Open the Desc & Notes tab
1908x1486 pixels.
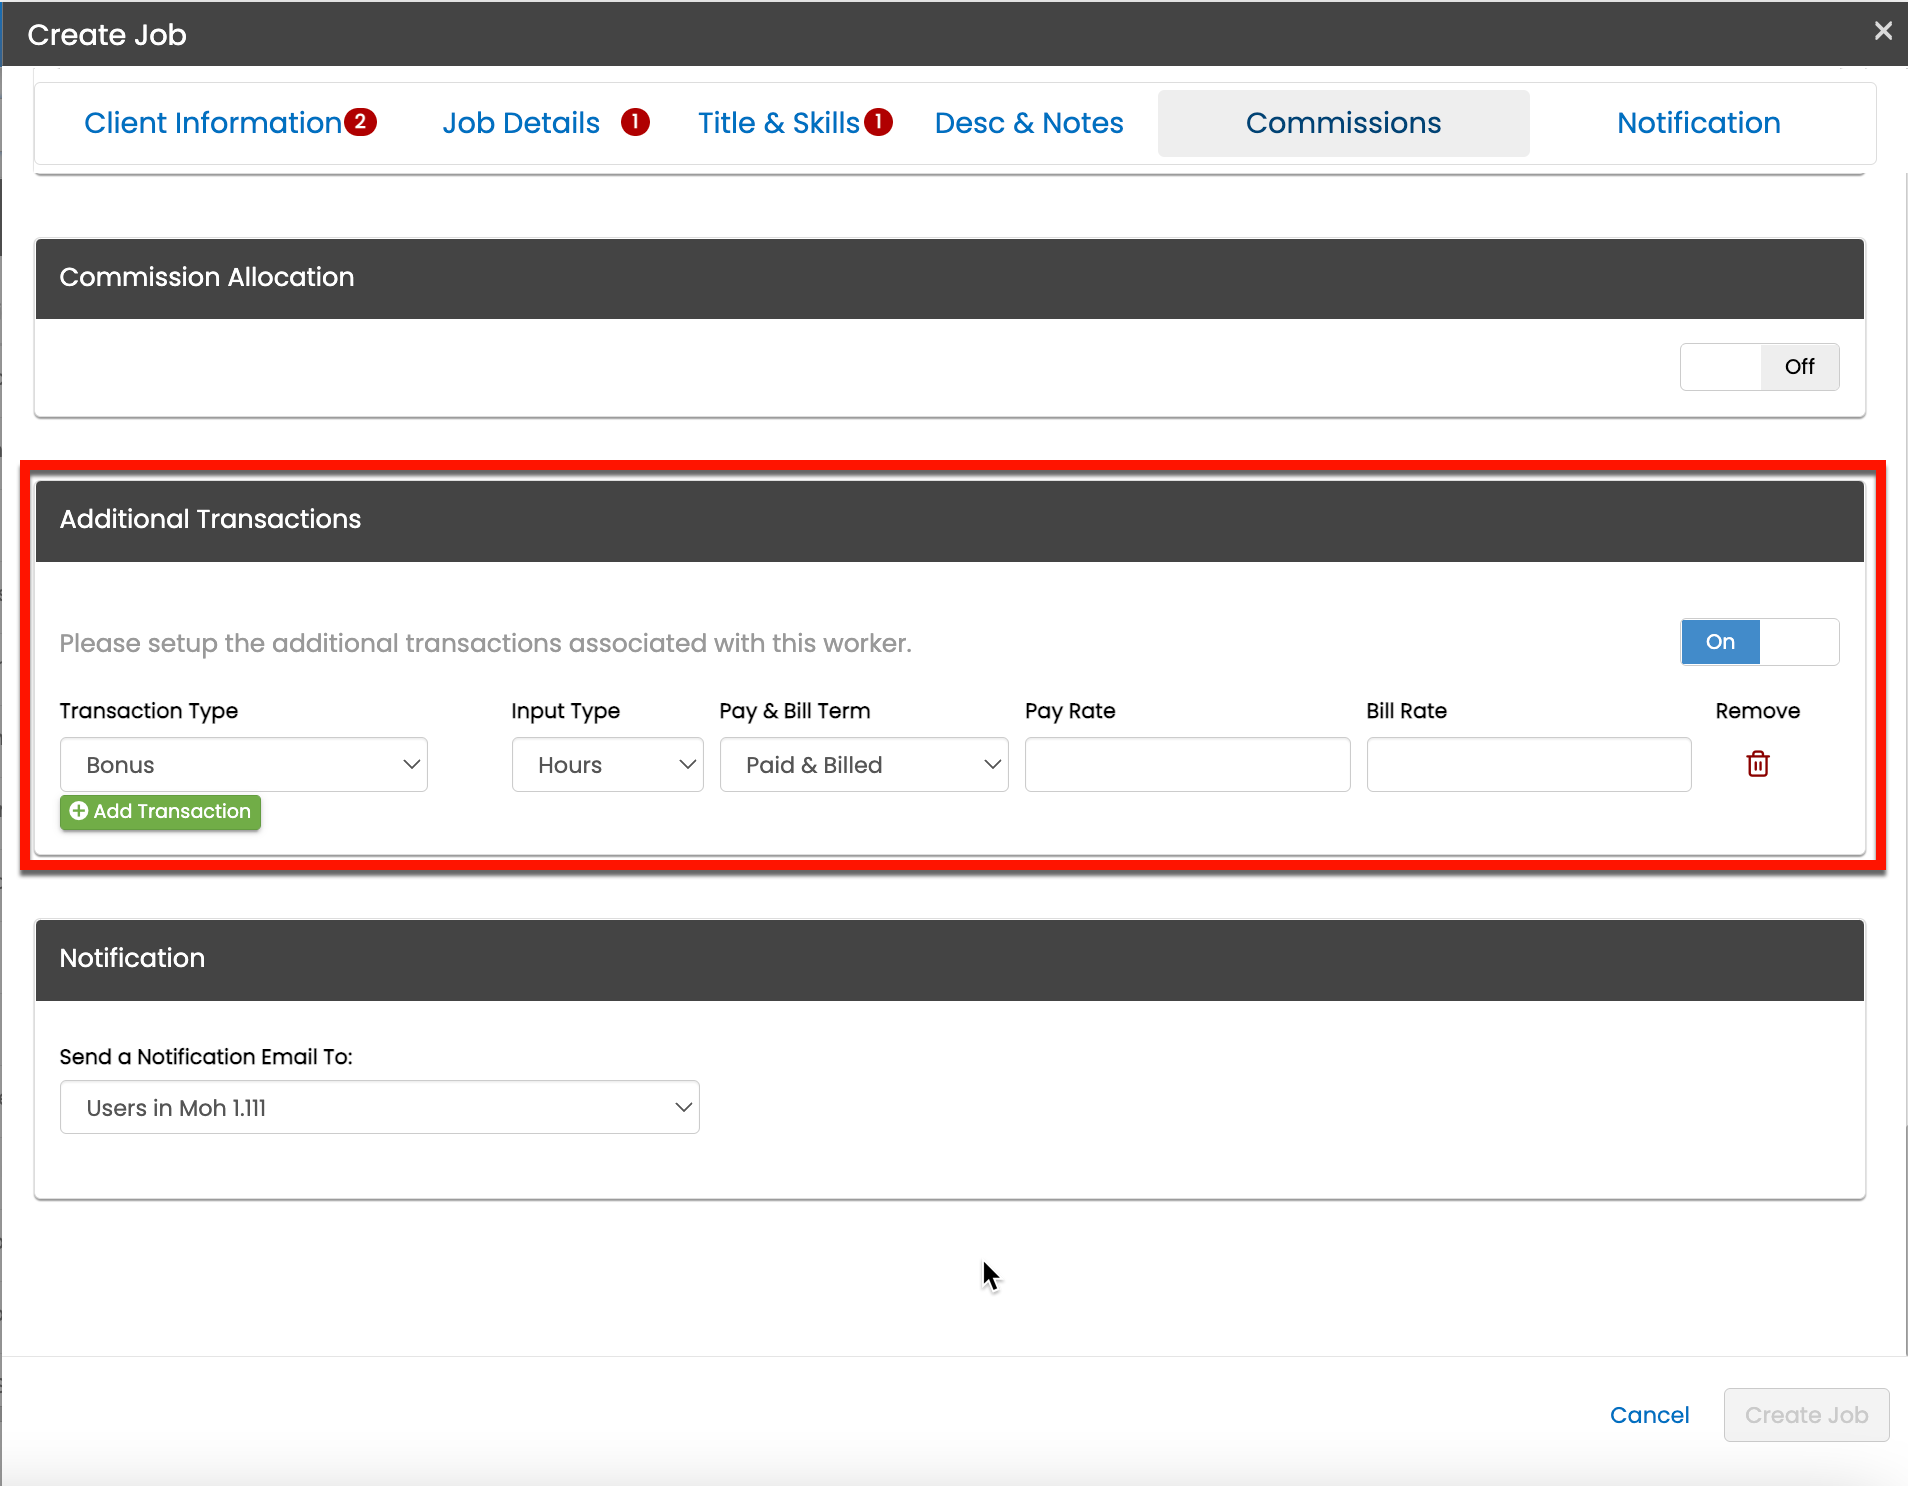pyautogui.click(x=1029, y=123)
